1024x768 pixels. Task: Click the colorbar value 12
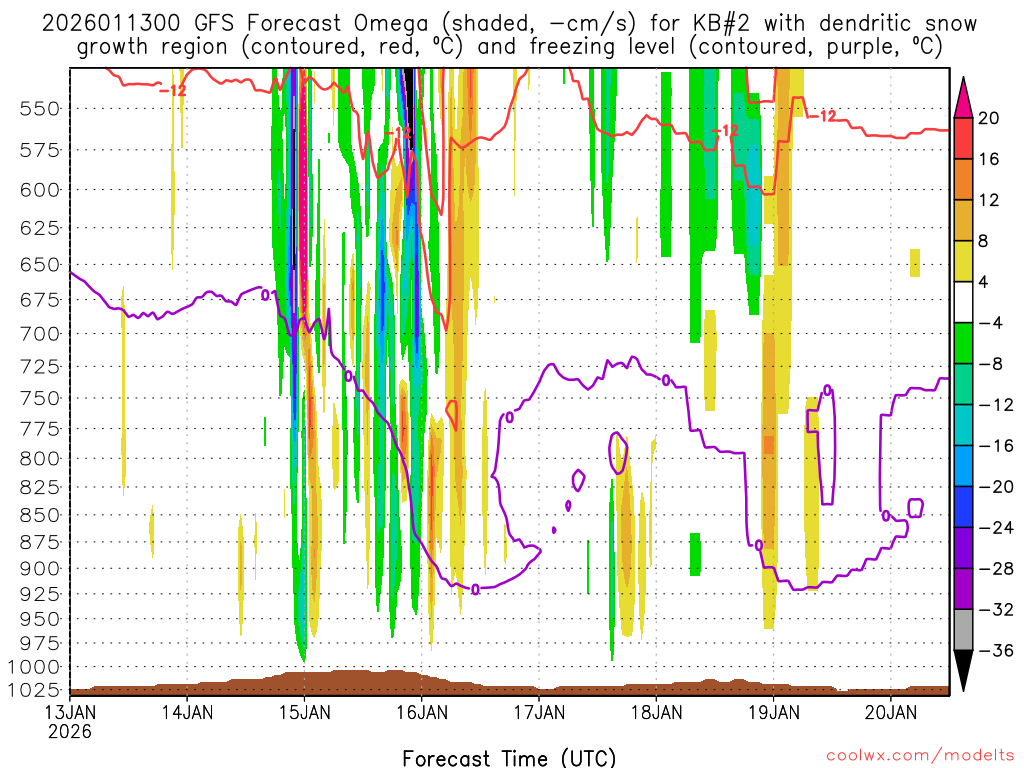(x=988, y=200)
